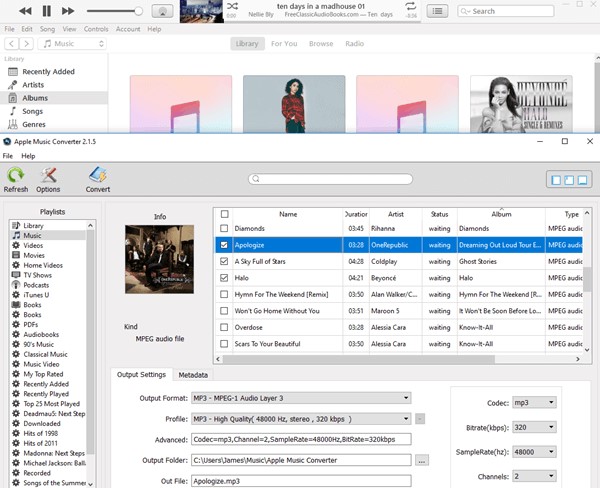Click iTunes search field dropdown
Image resolution: width=600 pixels, height=488 pixels.
(465, 11)
